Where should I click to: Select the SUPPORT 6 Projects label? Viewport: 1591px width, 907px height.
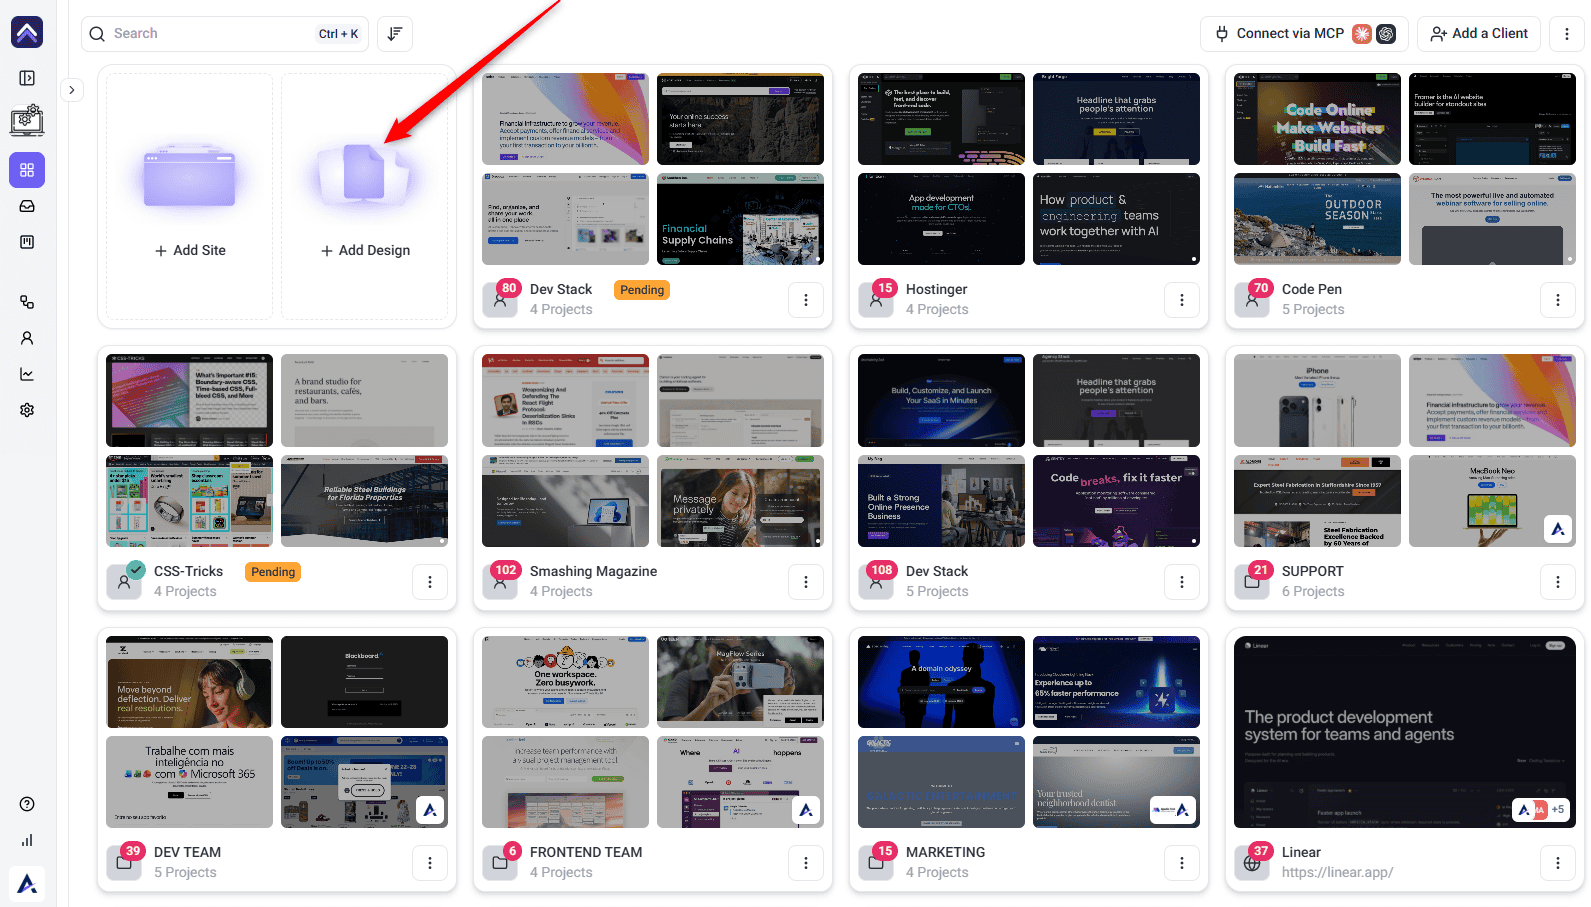1313,591
